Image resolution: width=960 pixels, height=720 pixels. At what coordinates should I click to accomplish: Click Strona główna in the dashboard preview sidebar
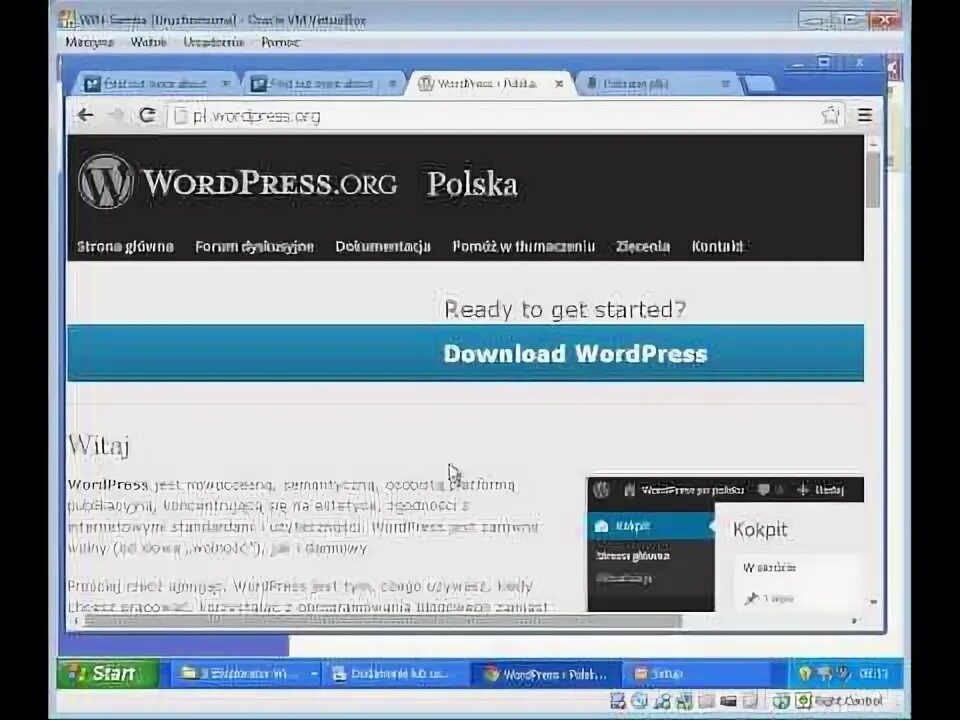click(633, 556)
